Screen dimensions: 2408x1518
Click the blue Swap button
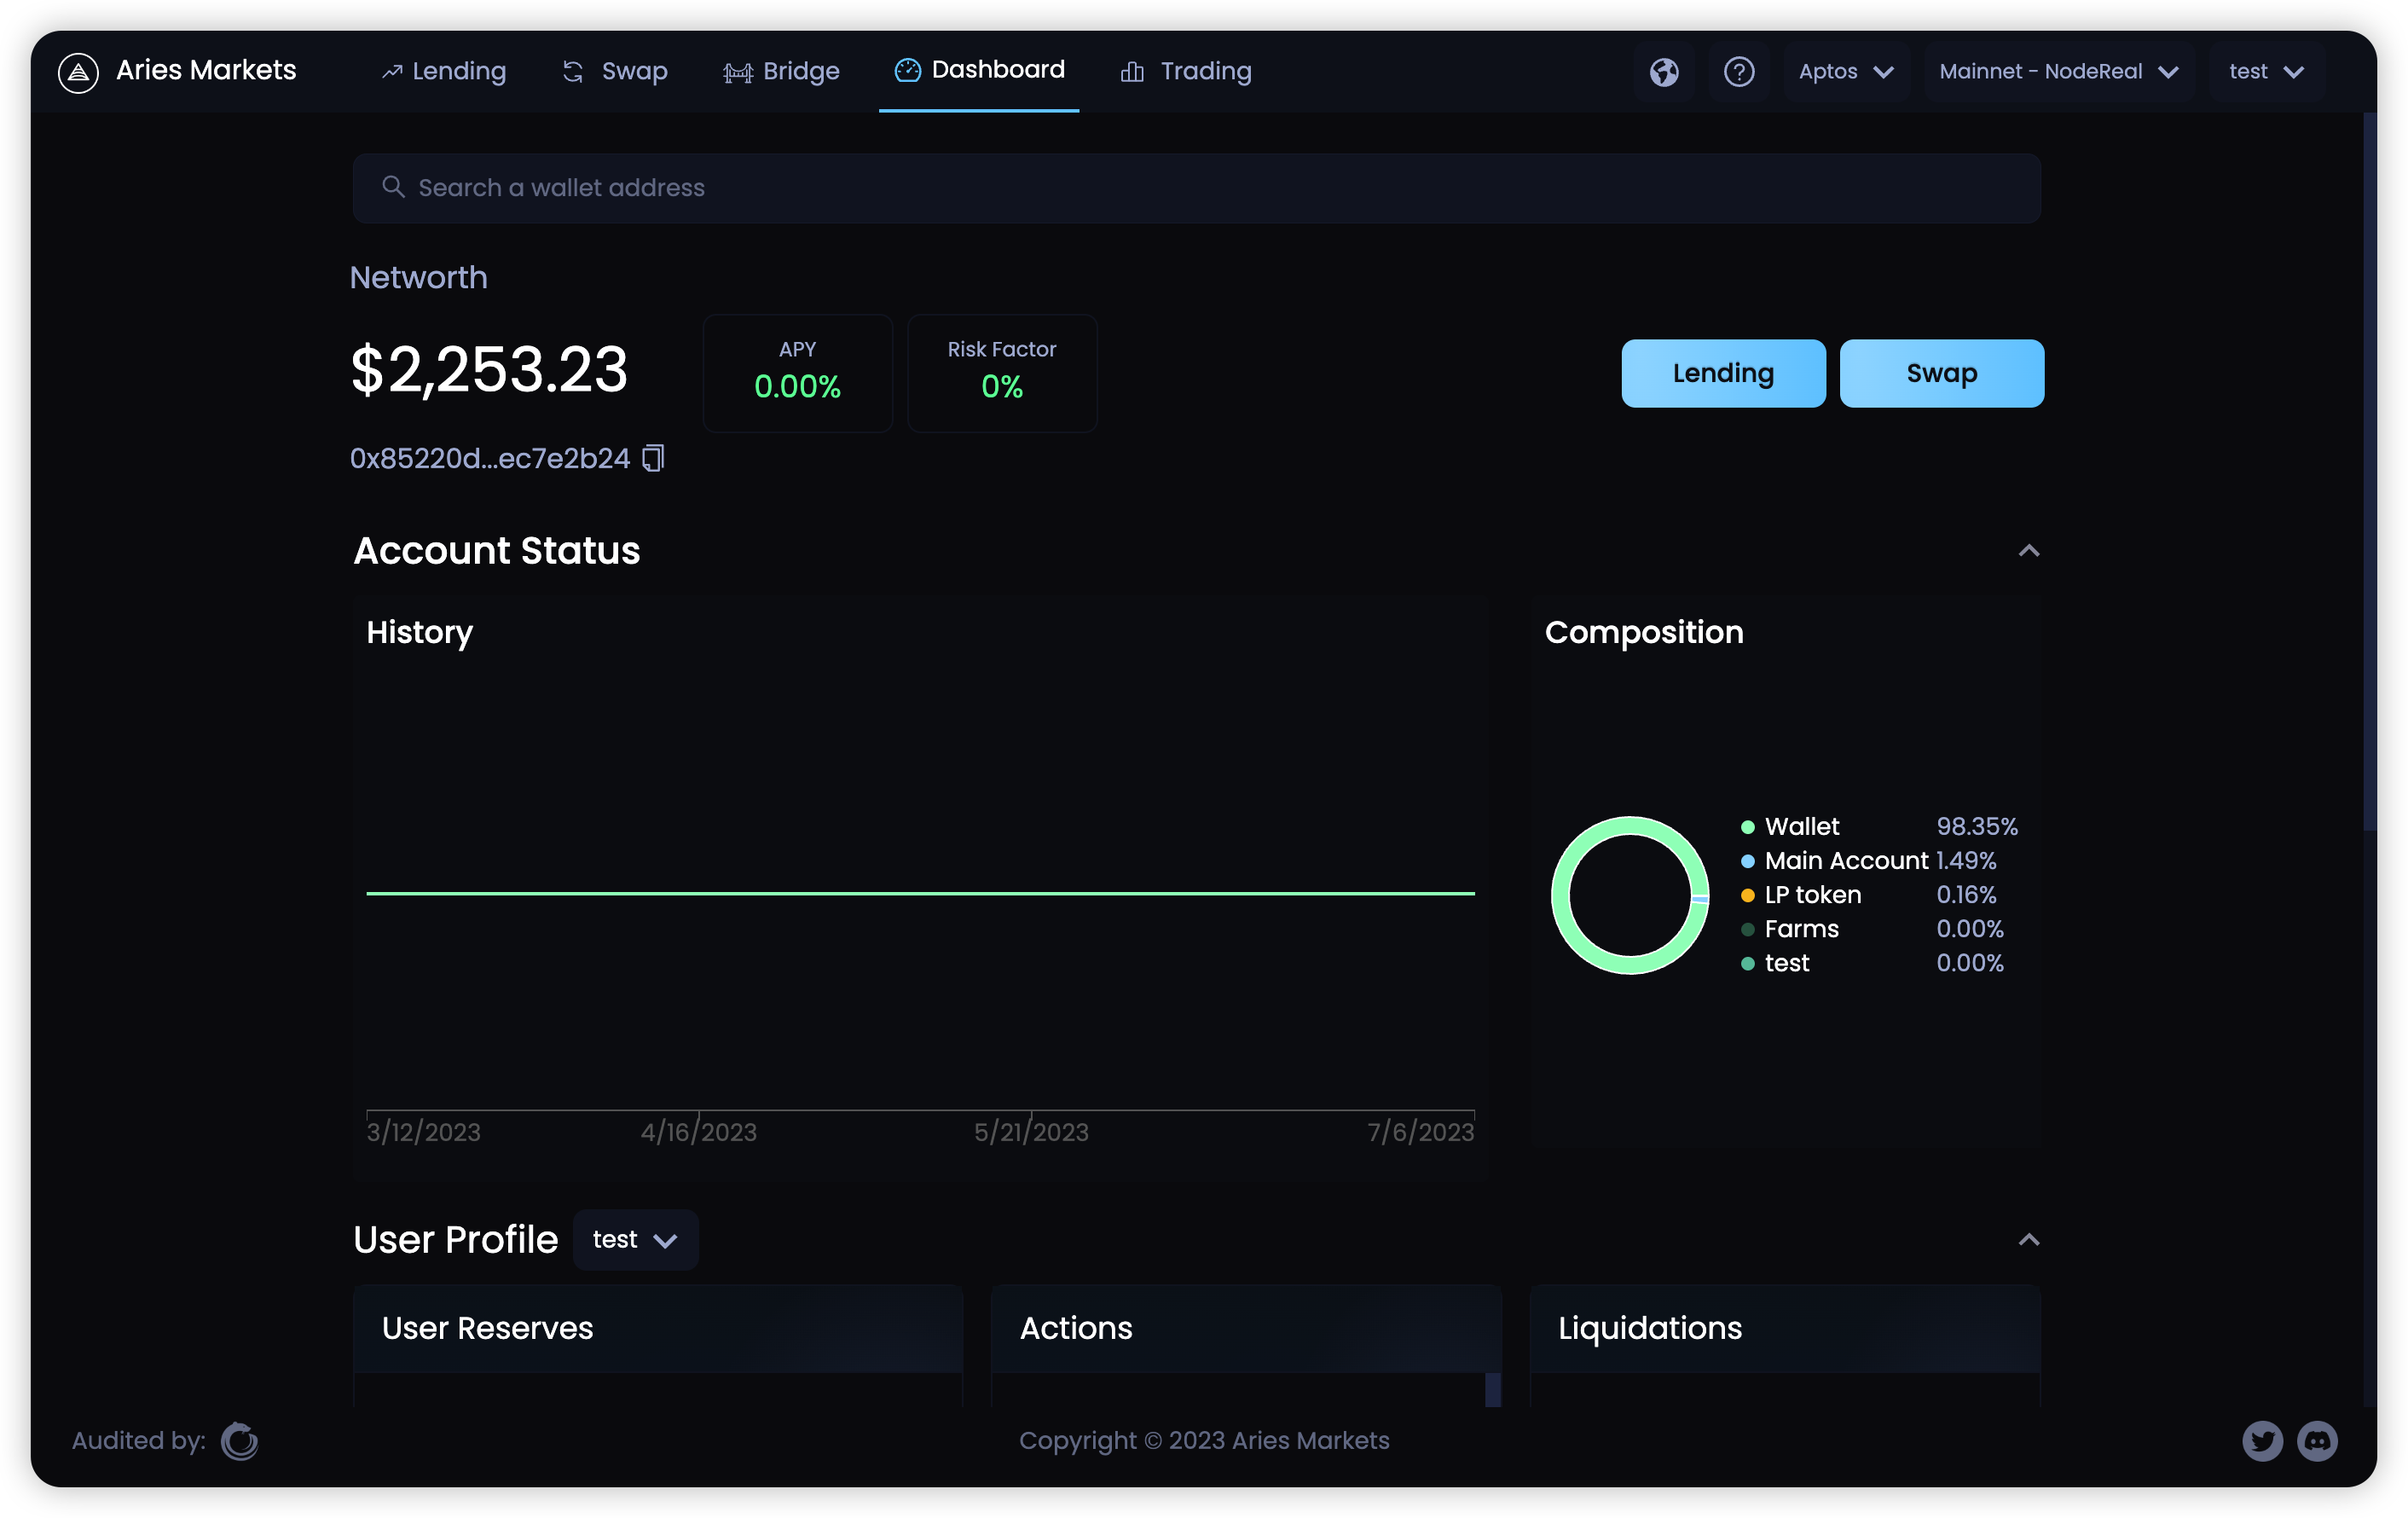pos(1941,373)
